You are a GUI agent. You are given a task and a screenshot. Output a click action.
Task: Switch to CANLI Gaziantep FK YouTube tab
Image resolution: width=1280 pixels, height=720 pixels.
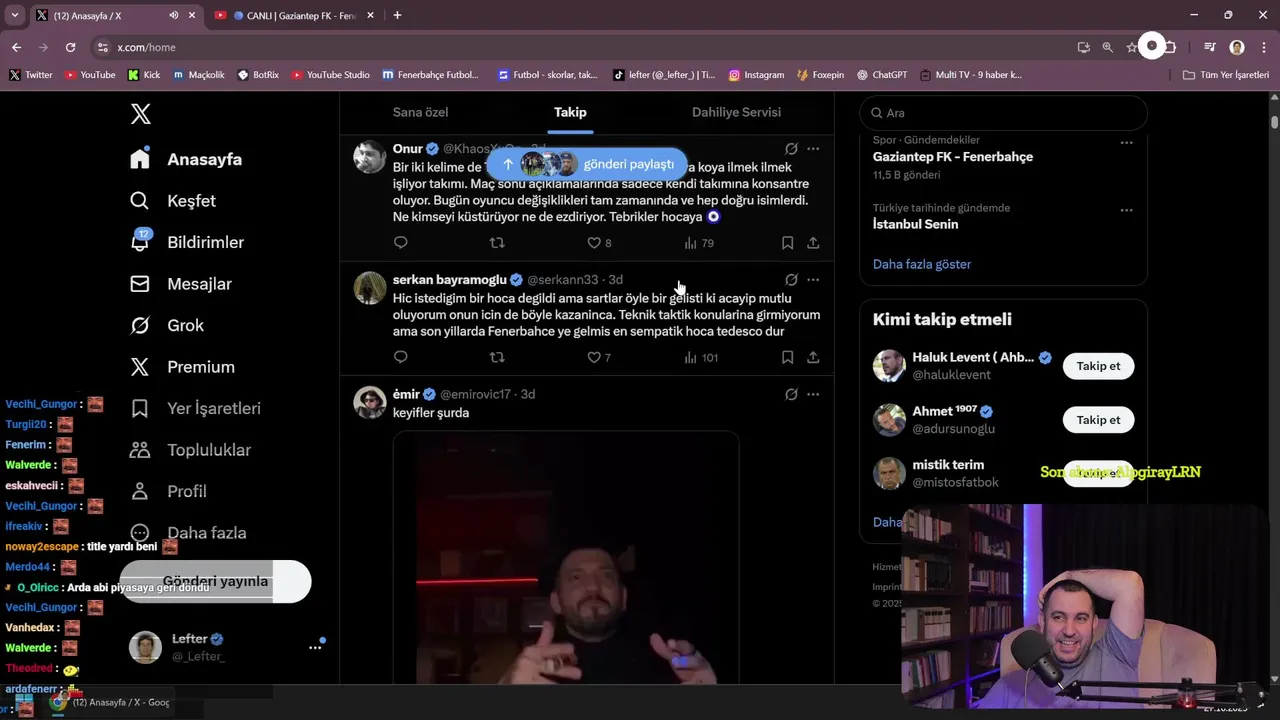click(x=294, y=15)
